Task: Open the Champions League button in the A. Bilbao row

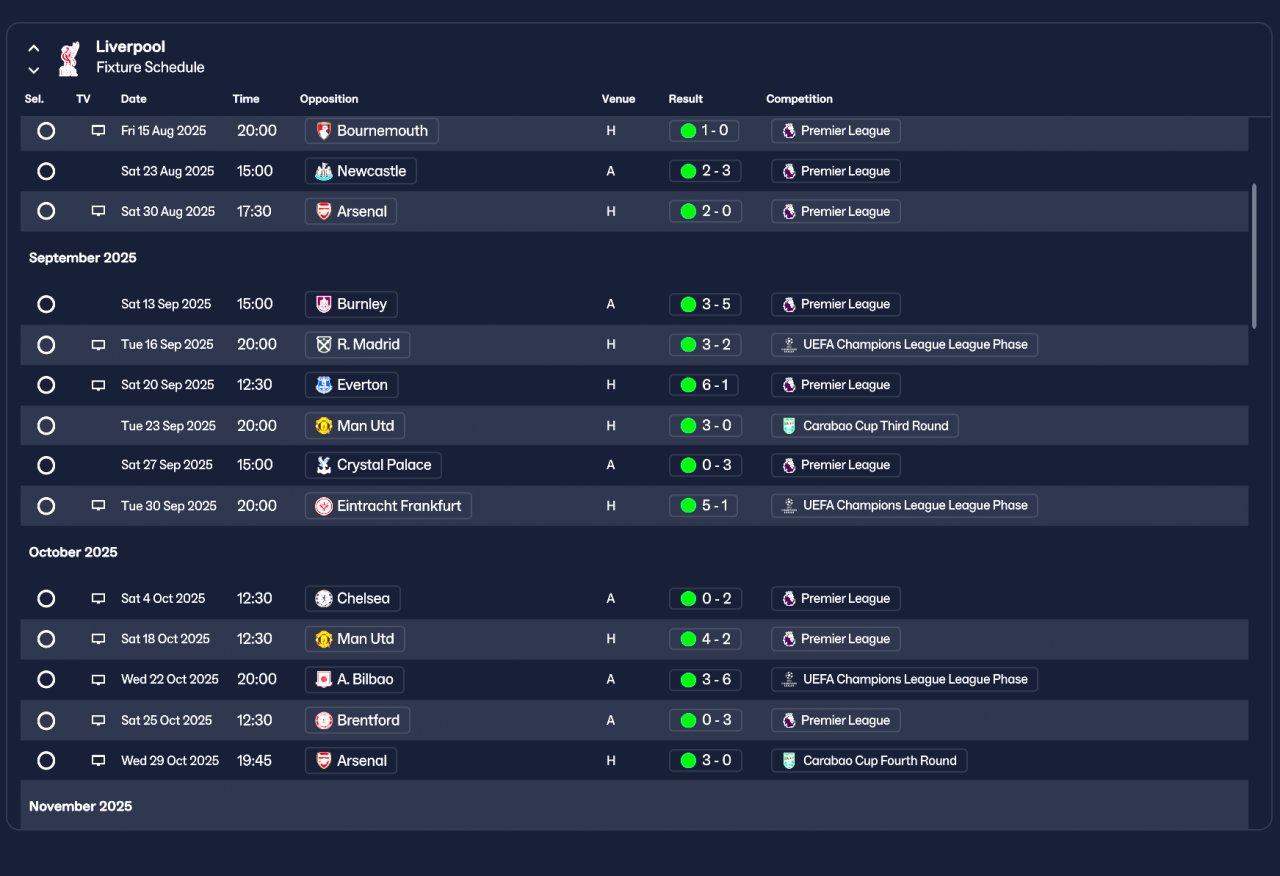Action: [x=904, y=680]
